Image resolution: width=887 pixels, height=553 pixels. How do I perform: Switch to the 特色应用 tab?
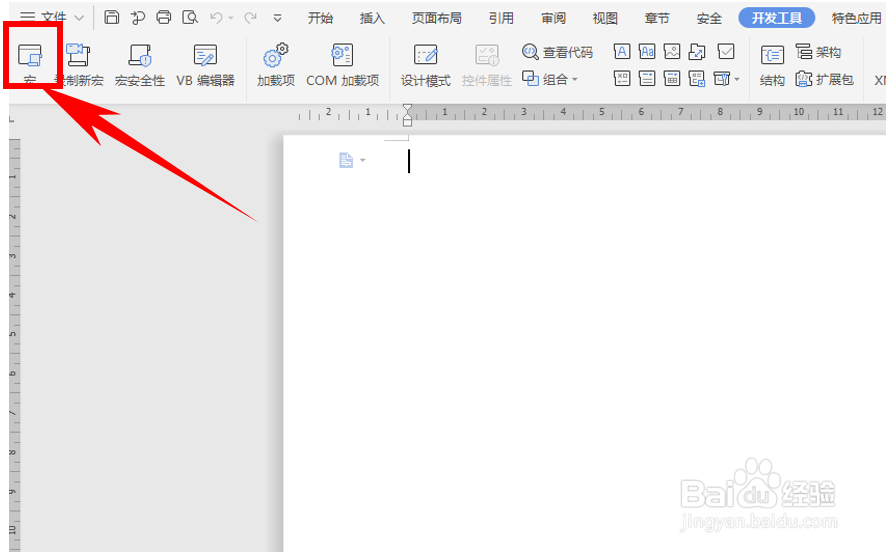856,18
